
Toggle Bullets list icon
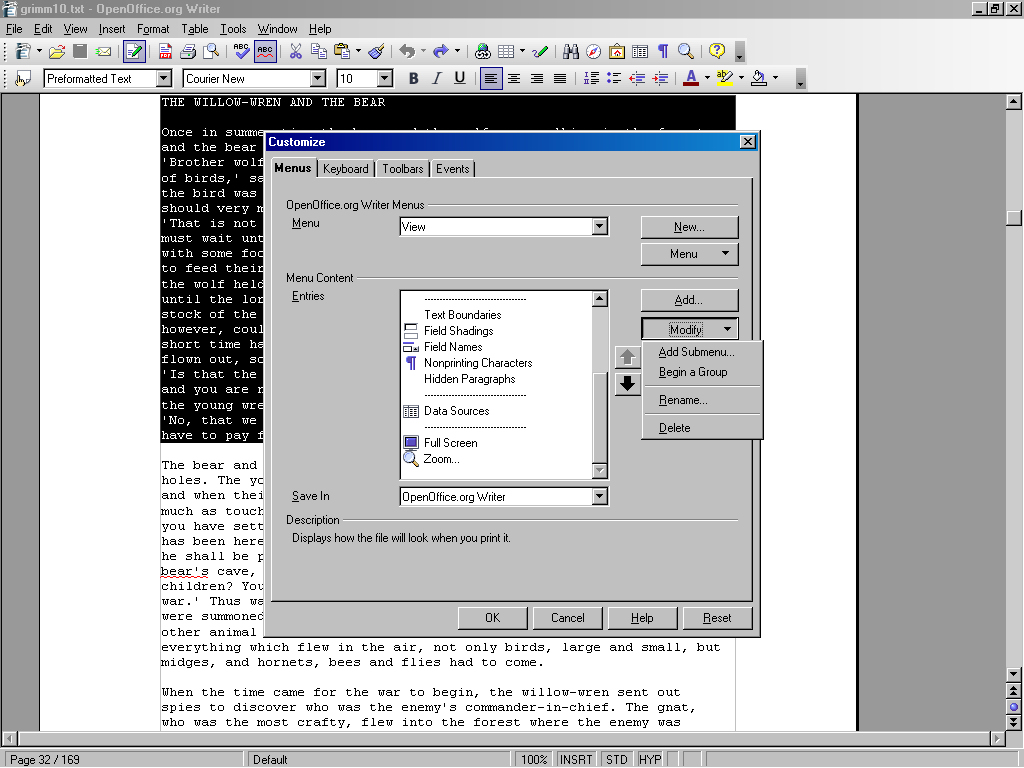point(614,79)
